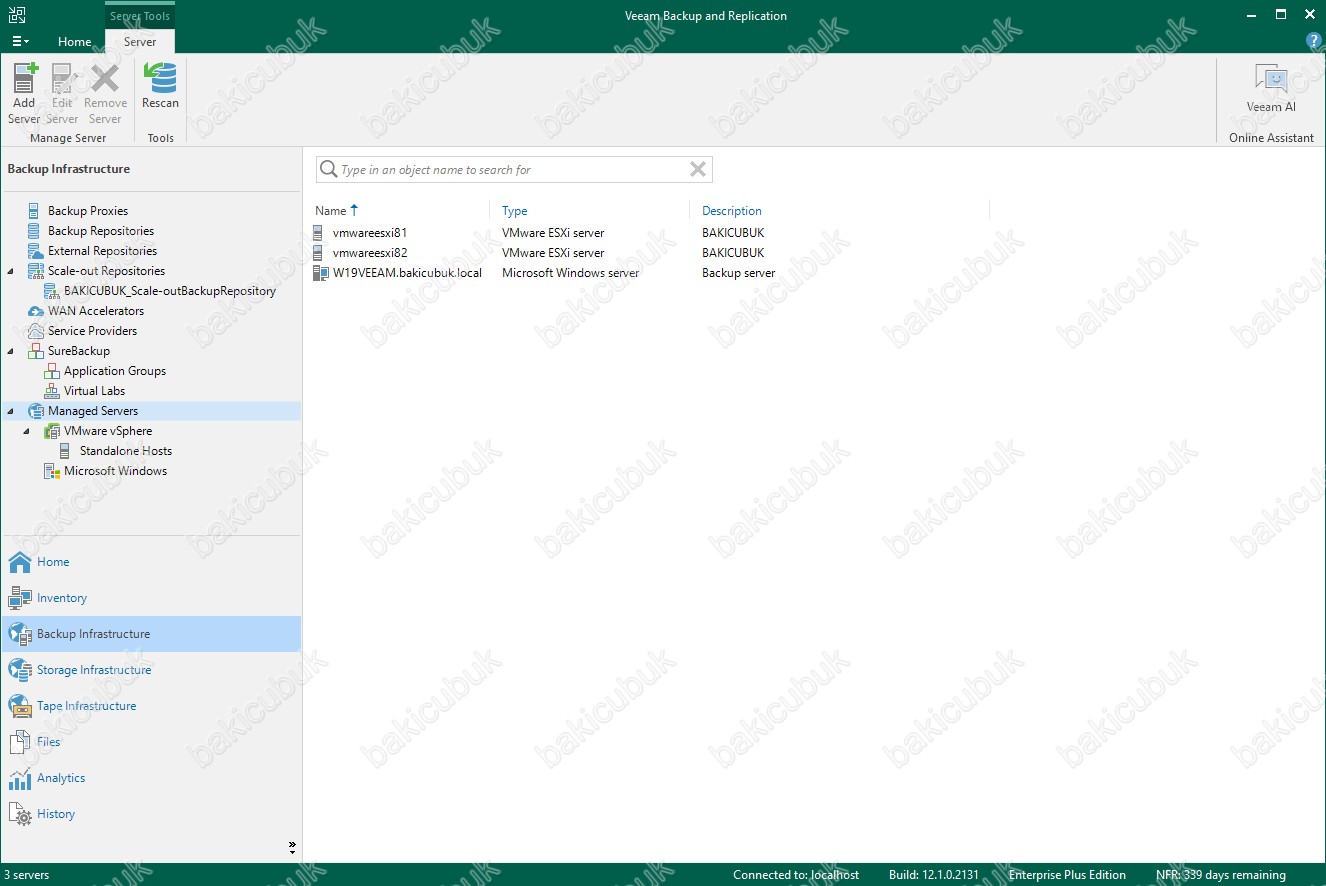
Task: Click the Backup Repositories tree icon
Action: click(36, 231)
